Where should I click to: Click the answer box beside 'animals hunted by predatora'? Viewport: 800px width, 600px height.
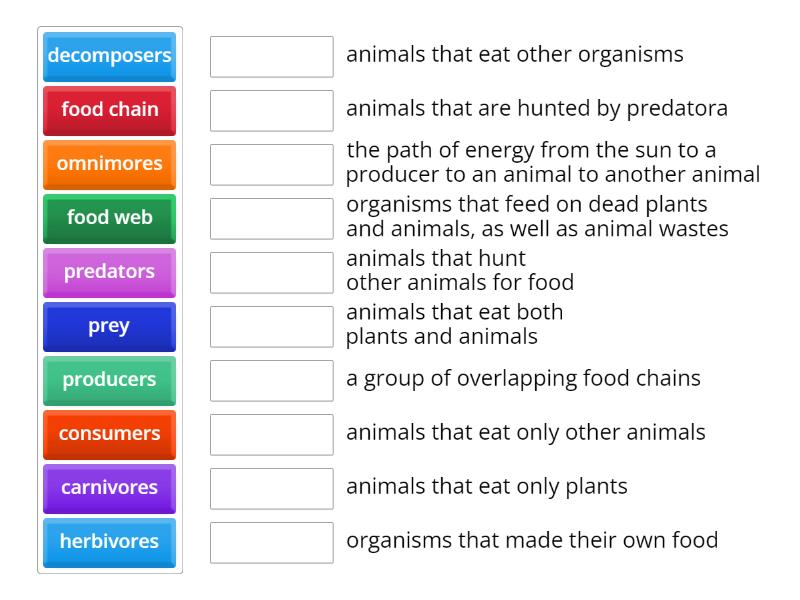coord(271,111)
